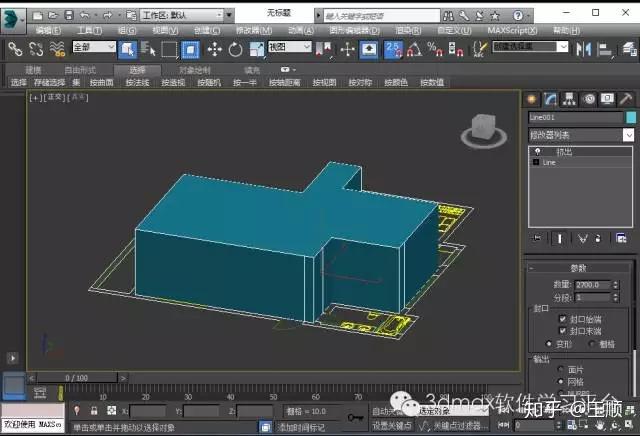Toggle the 封口始端 cap start checkbox

pyautogui.click(x=562, y=319)
